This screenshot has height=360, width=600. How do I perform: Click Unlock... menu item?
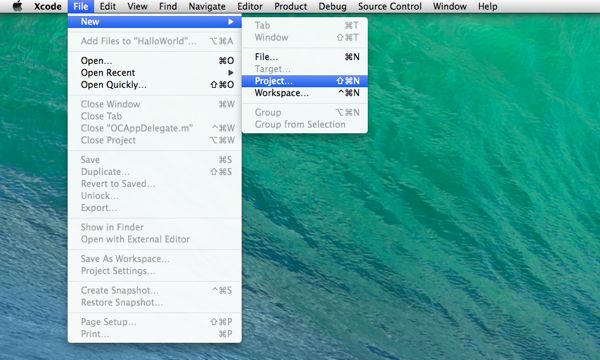155,196
